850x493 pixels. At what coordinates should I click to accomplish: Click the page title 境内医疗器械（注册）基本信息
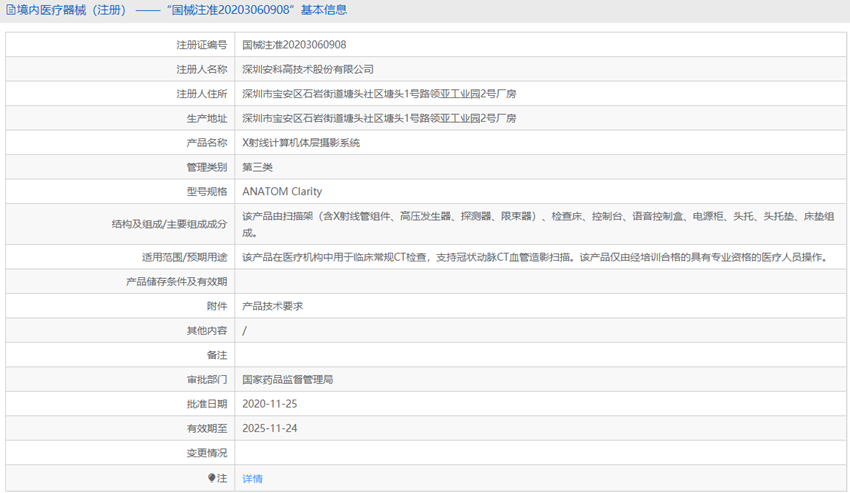(x=182, y=10)
